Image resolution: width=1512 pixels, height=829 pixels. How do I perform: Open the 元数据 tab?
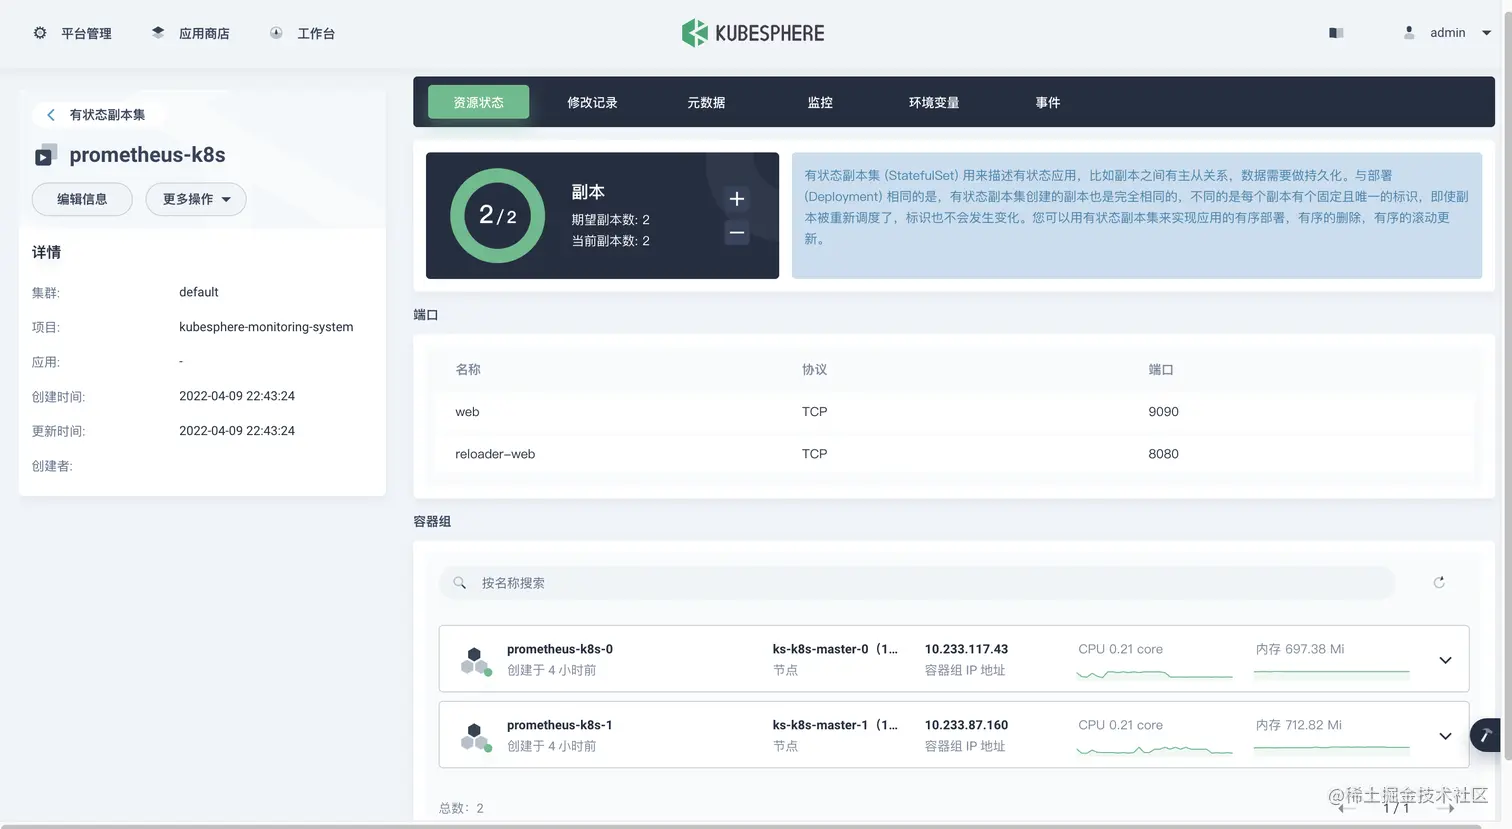pyautogui.click(x=706, y=102)
